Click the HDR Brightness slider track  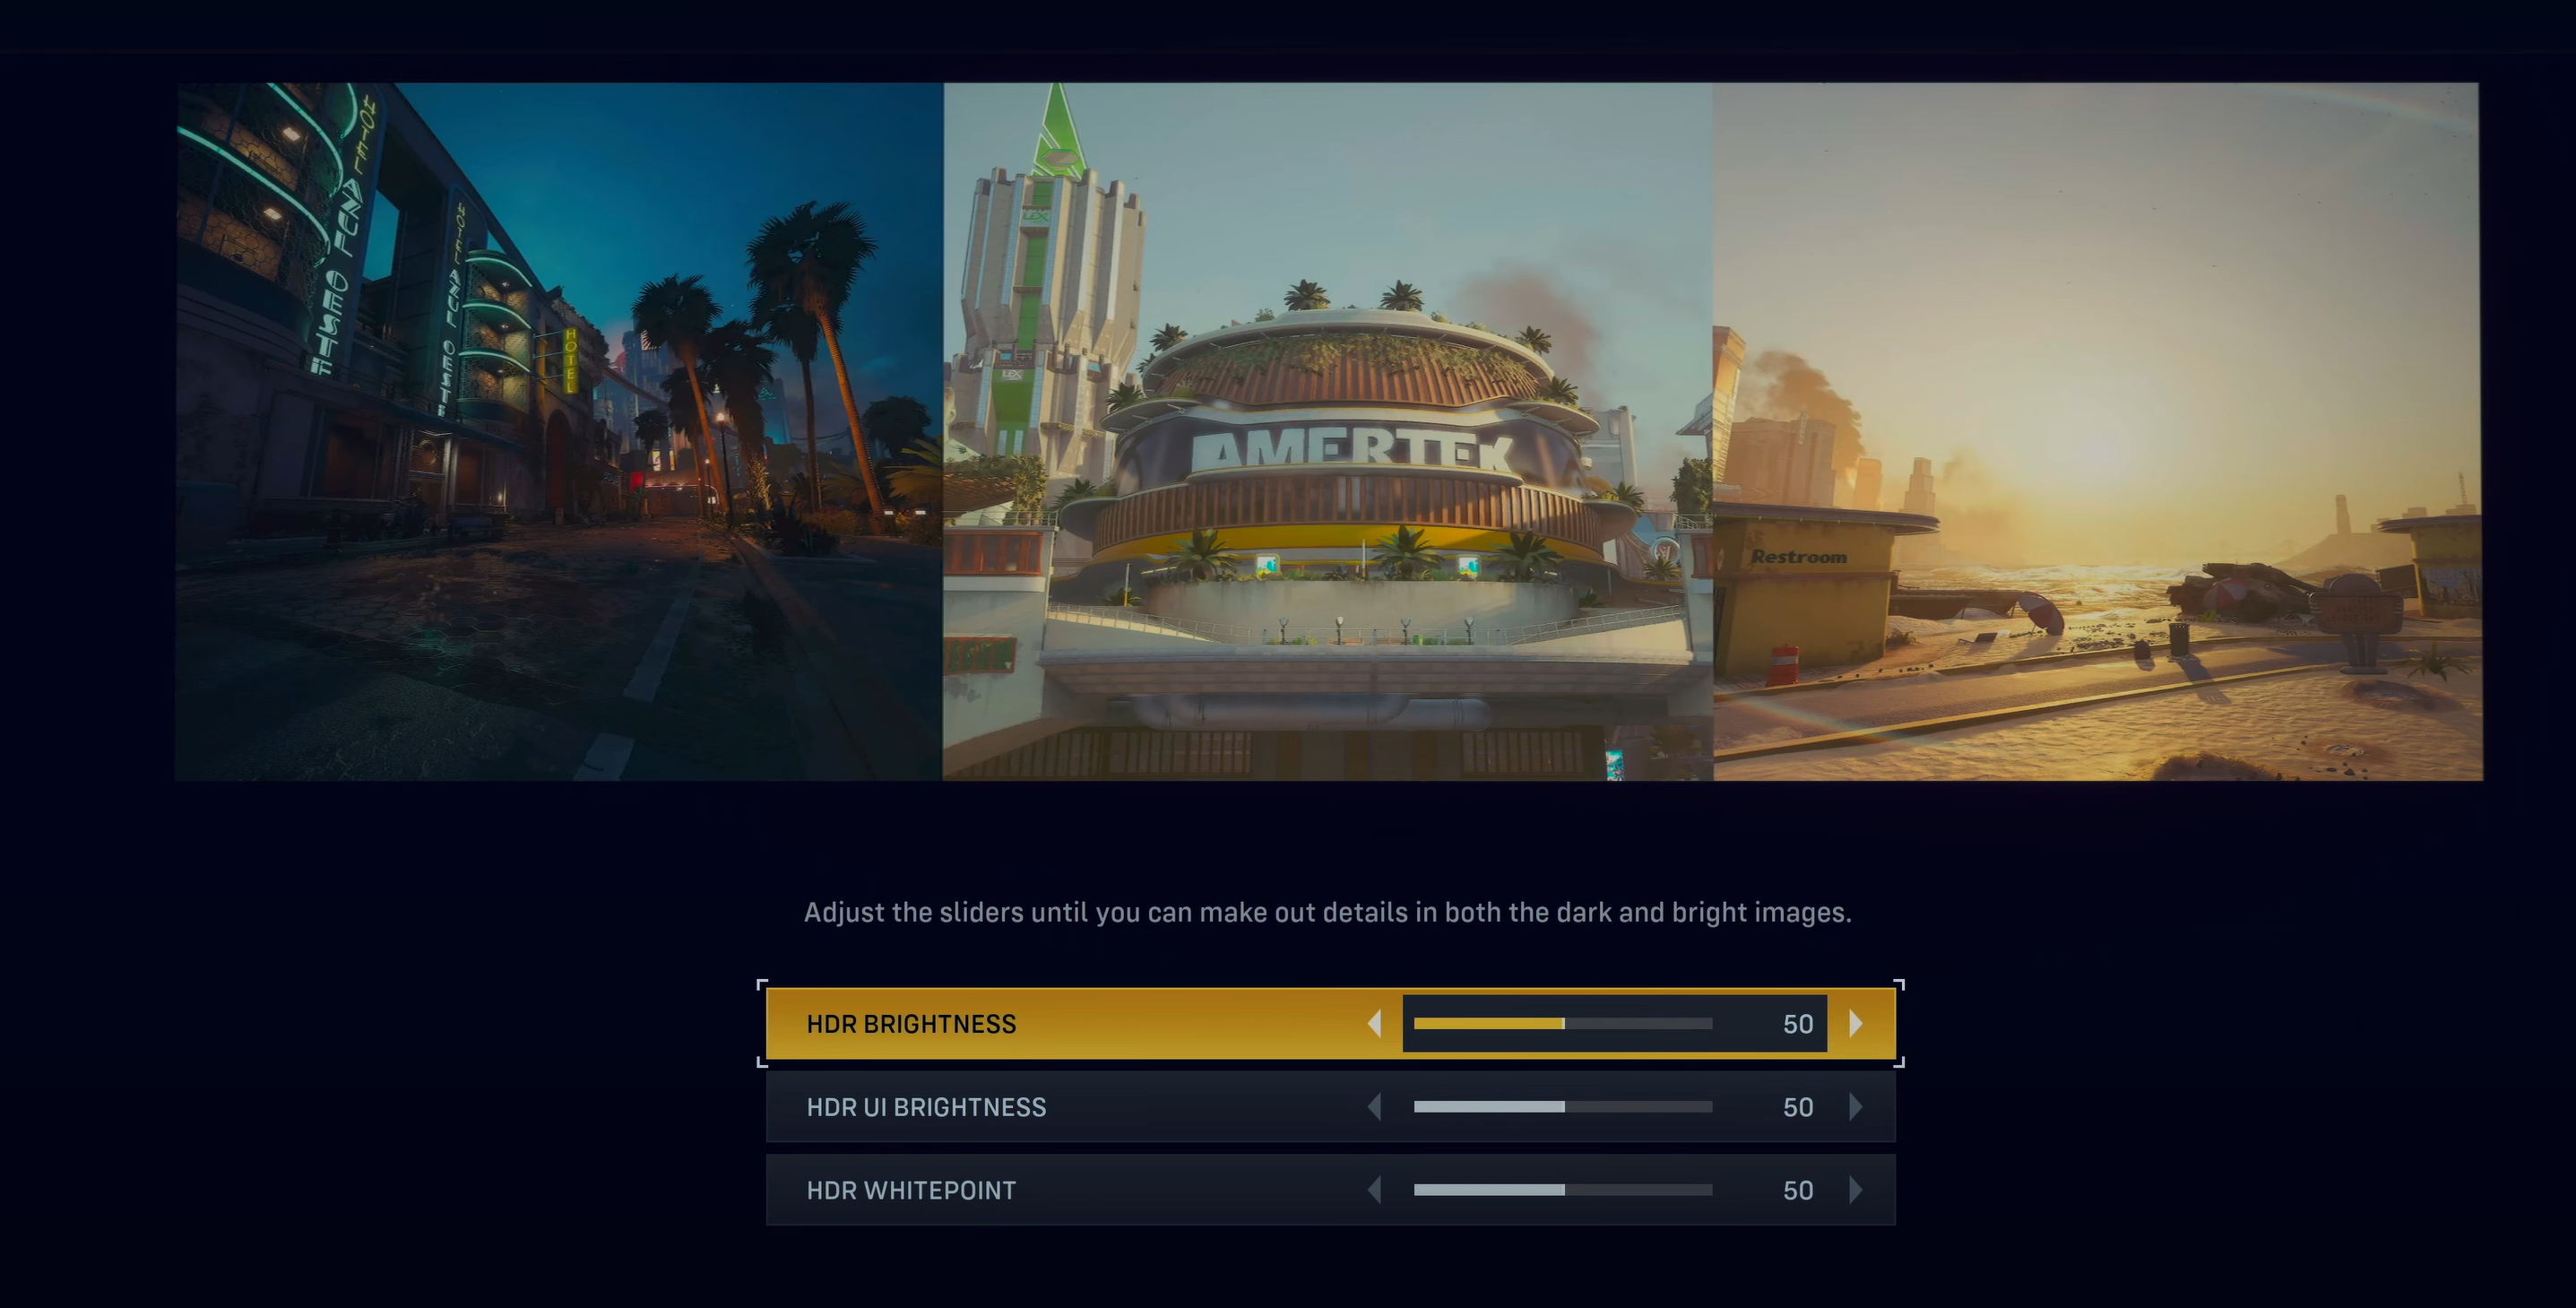[1563, 1024]
